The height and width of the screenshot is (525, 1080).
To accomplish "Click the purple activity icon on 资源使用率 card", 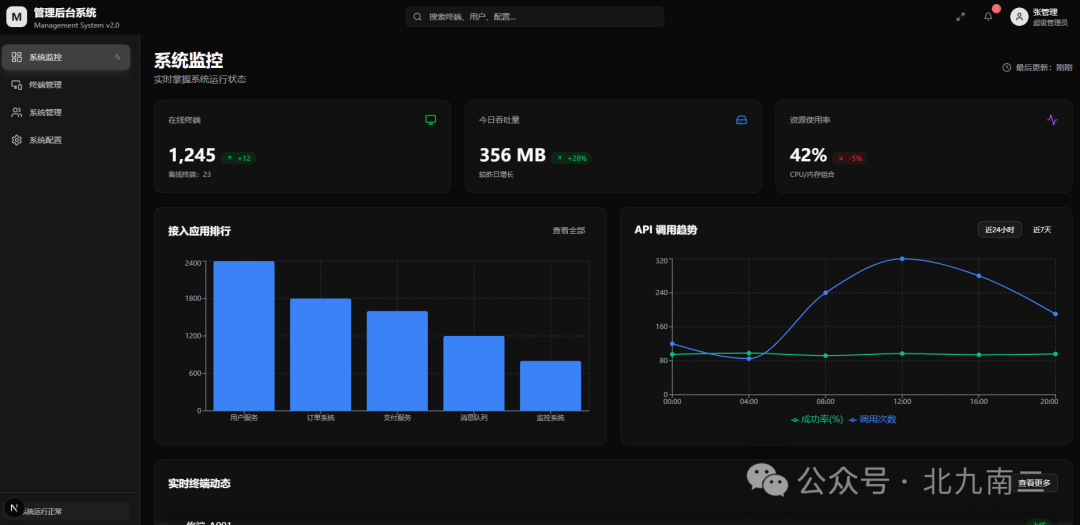I will (1052, 119).
